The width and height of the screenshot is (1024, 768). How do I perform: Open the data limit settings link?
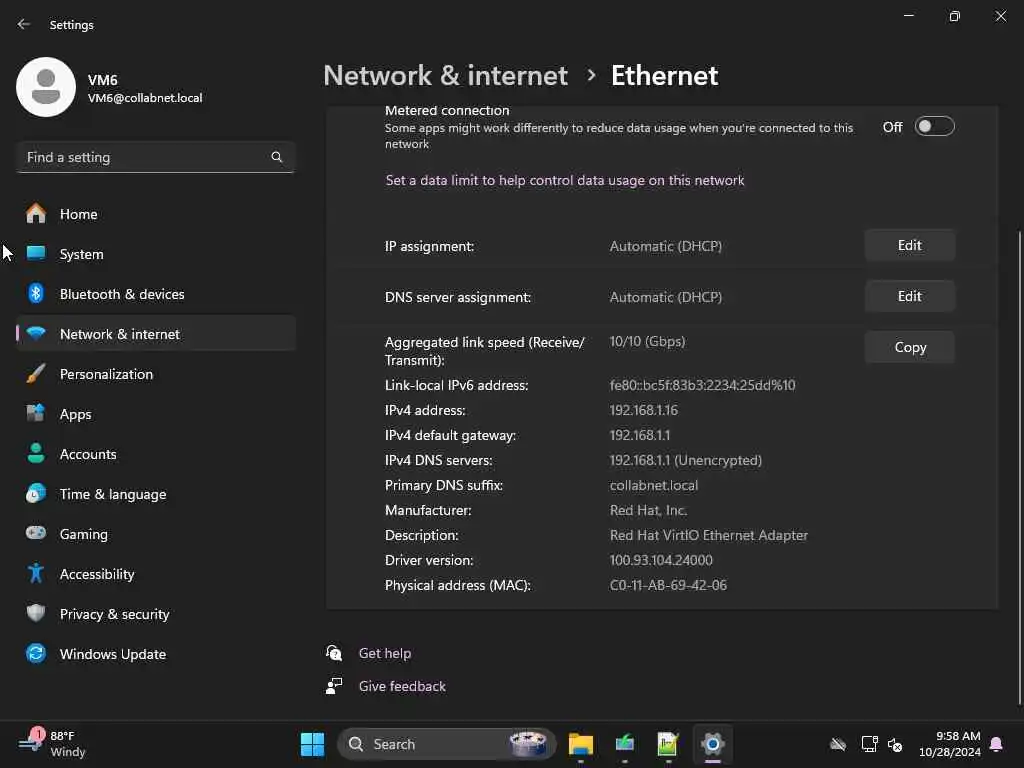point(565,181)
